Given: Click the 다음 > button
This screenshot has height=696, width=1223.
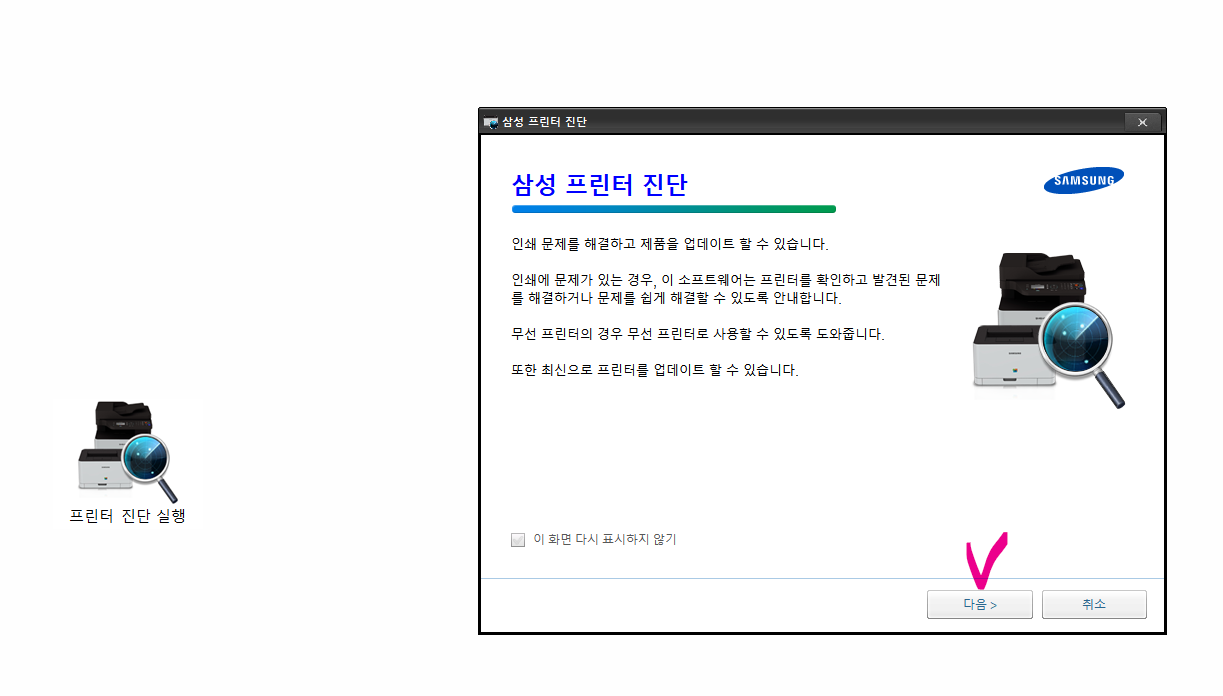Looking at the screenshot, I should (x=979, y=604).
